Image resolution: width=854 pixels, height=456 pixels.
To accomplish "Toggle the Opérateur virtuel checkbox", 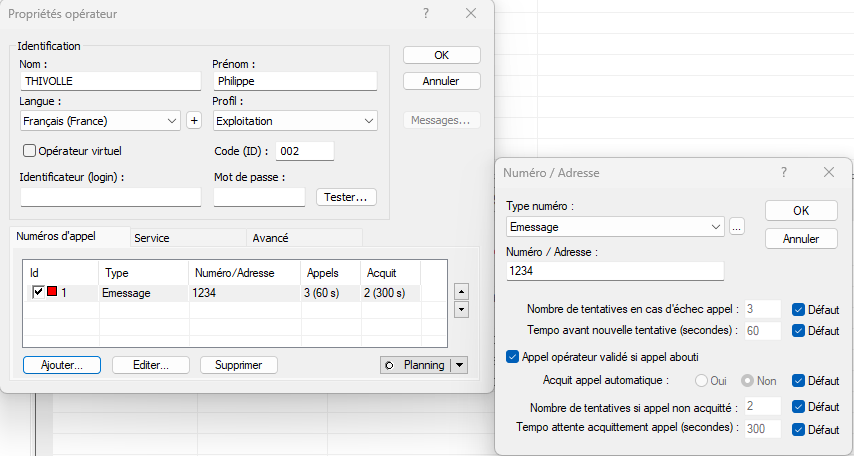I will [29, 150].
